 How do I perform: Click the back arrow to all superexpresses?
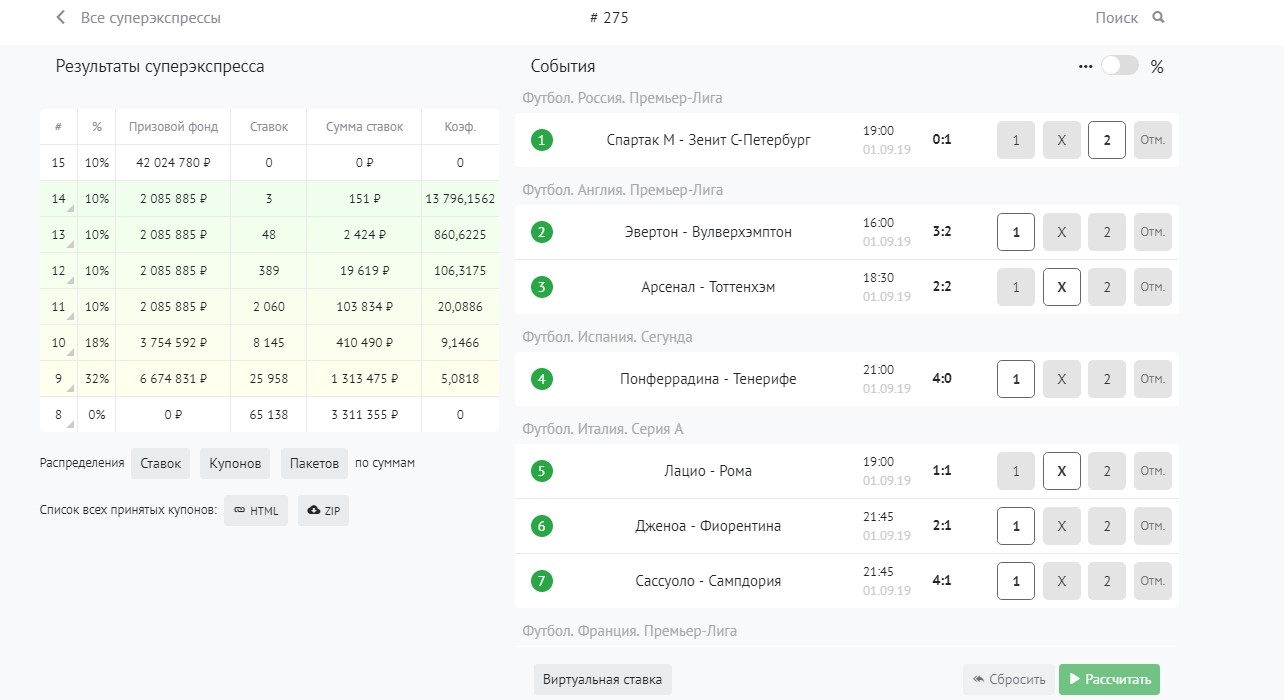[61, 18]
